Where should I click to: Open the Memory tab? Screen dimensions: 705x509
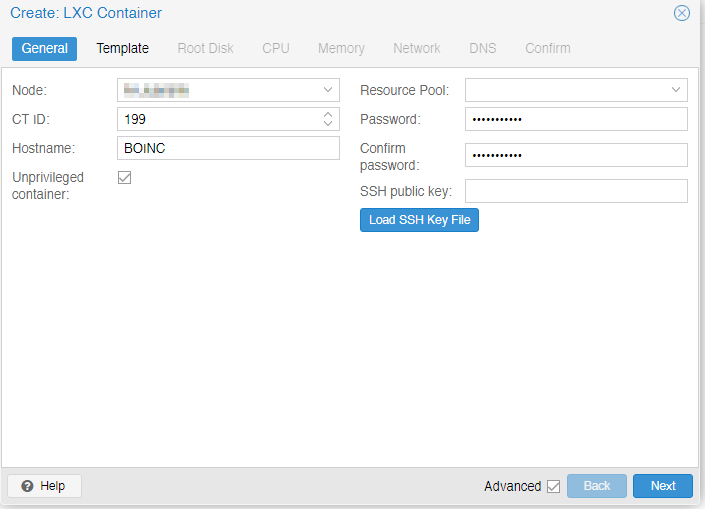341,49
